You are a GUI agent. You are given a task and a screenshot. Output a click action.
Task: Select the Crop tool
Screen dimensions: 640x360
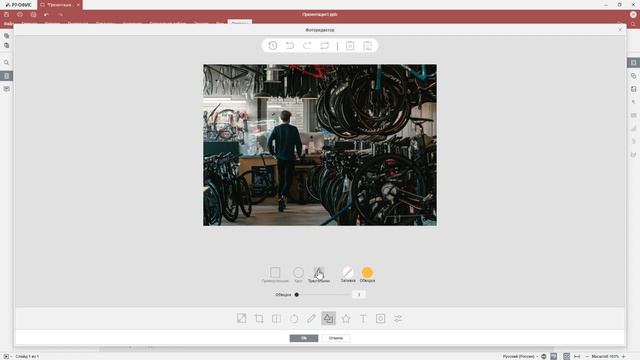coord(259,318)
